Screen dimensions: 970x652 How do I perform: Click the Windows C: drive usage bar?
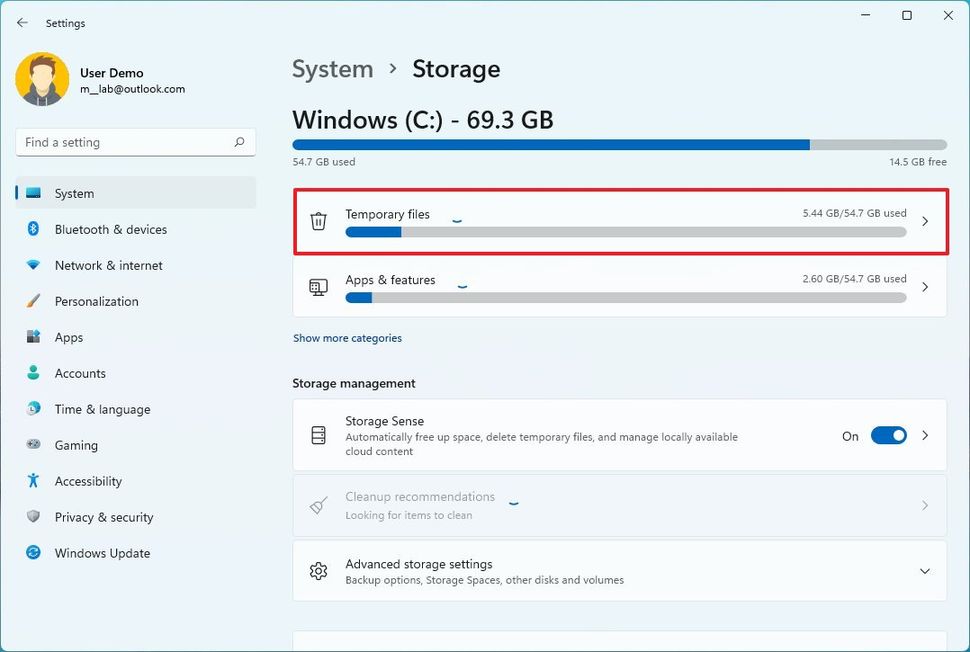[619, 144]
